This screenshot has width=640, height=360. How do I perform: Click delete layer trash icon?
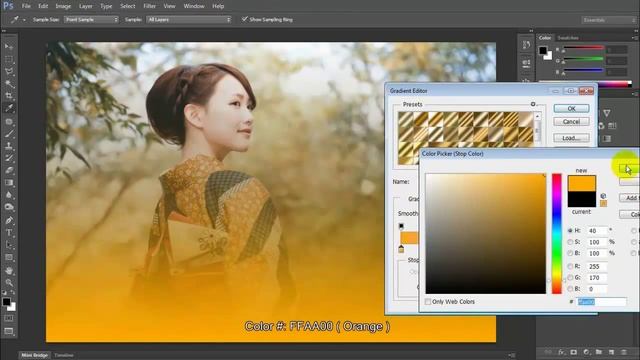(623, 352)
